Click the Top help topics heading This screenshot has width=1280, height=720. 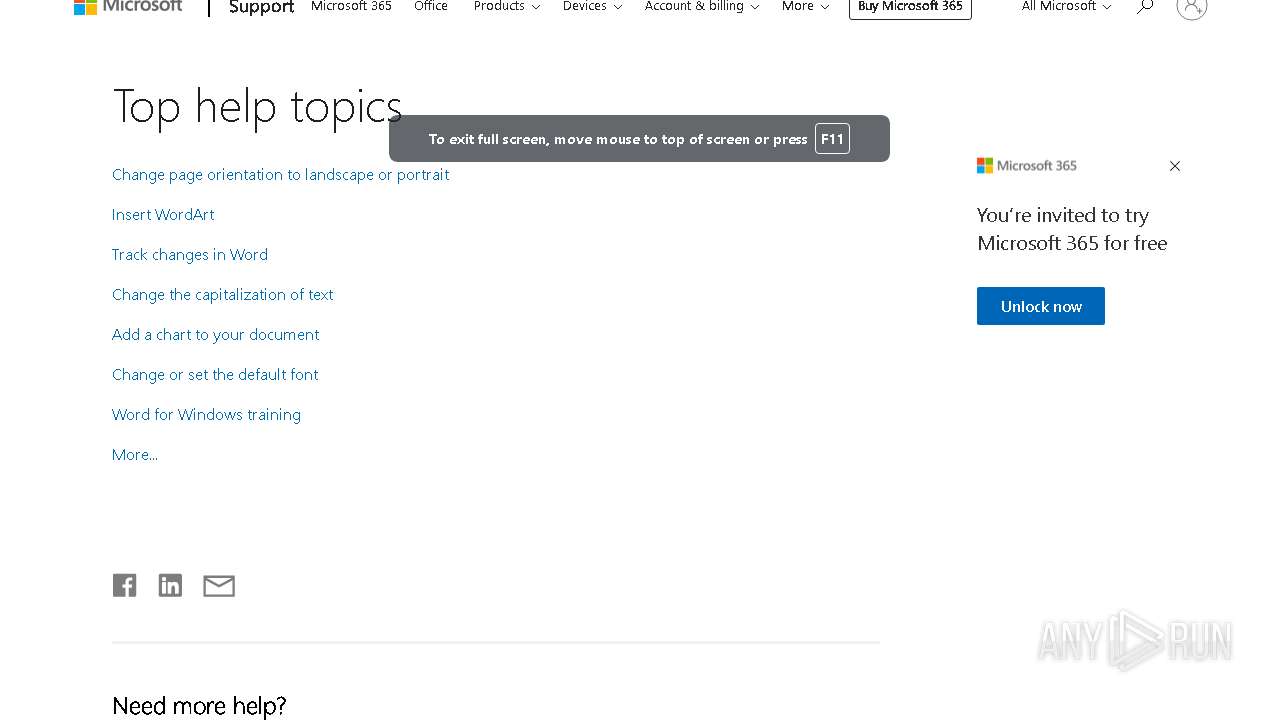click(x=257, y=106)
